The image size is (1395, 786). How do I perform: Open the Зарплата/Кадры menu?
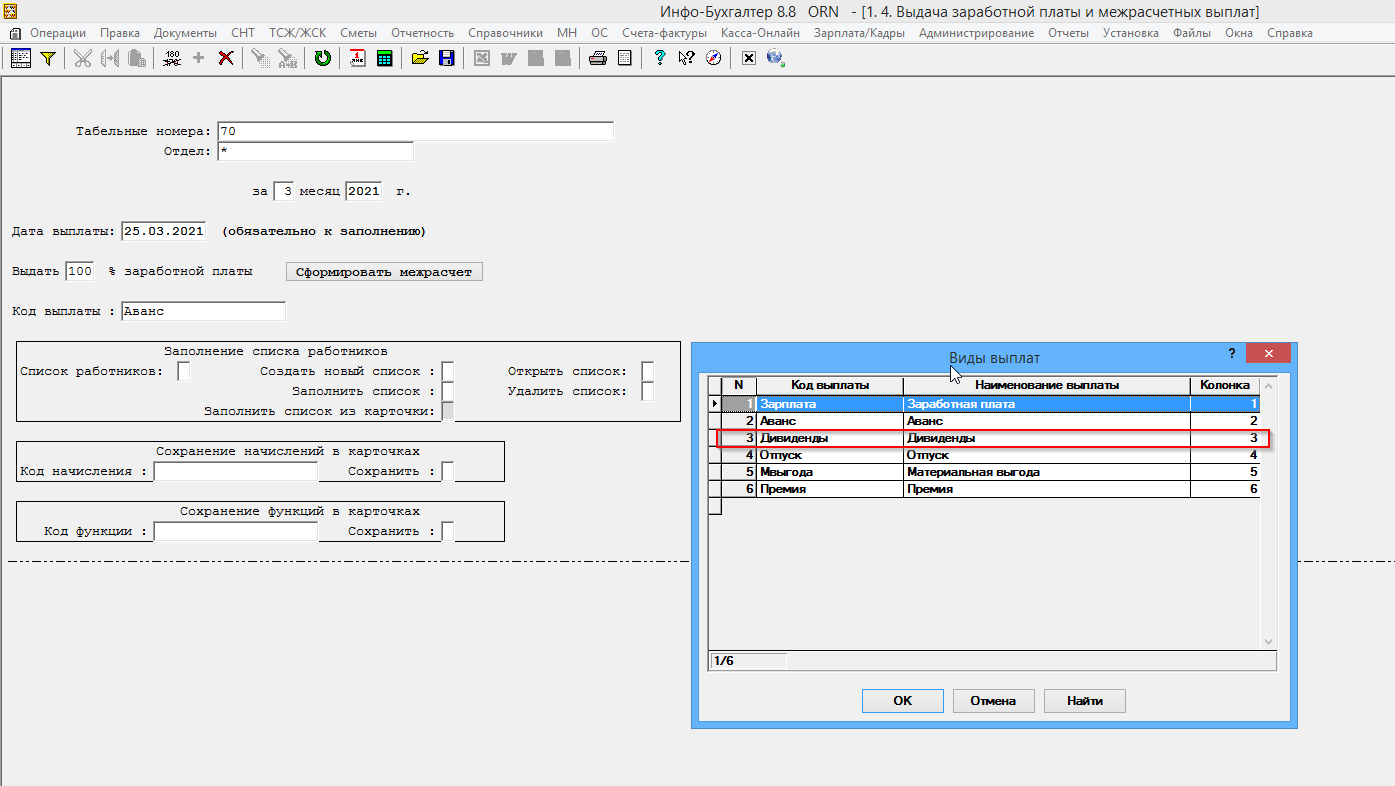(x=859, y=33)
